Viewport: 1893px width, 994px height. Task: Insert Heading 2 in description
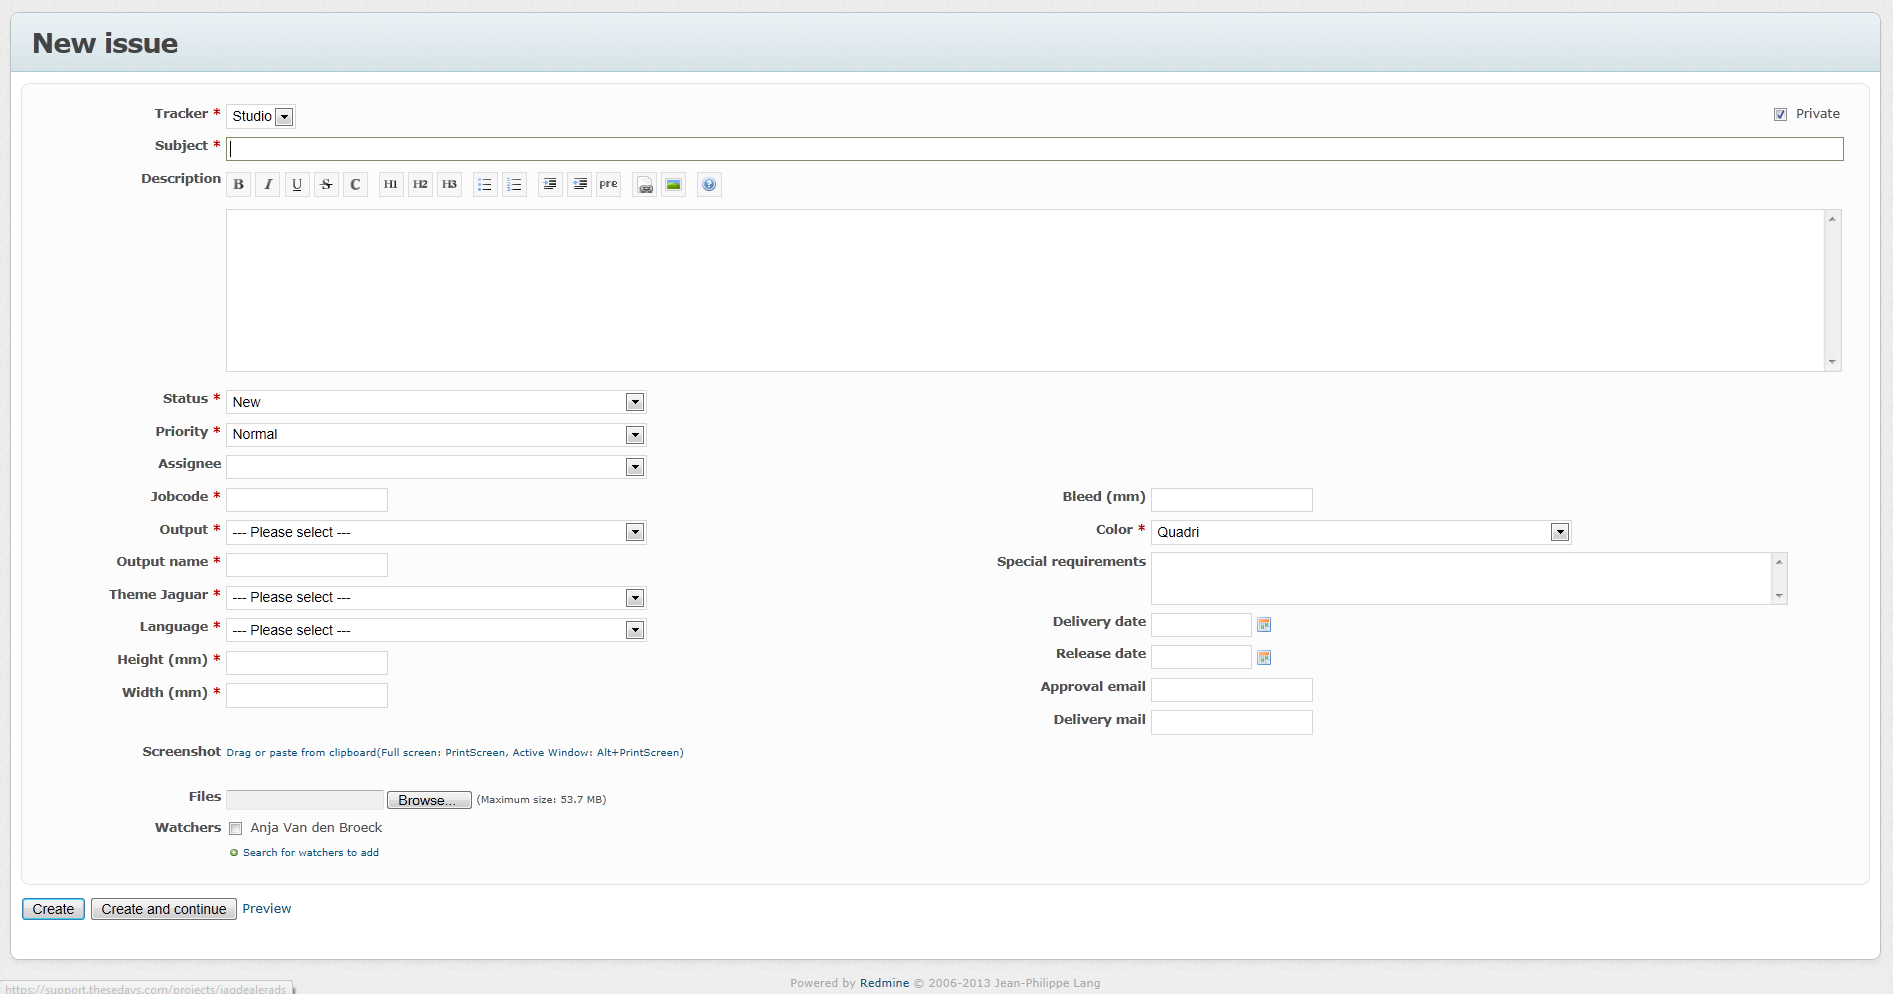coord(420,185)
